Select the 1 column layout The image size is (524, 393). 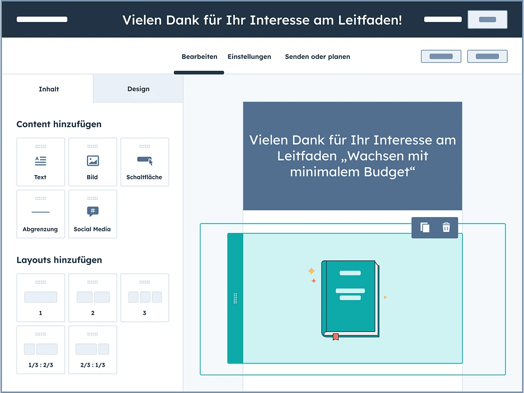(x=40, y=298)
